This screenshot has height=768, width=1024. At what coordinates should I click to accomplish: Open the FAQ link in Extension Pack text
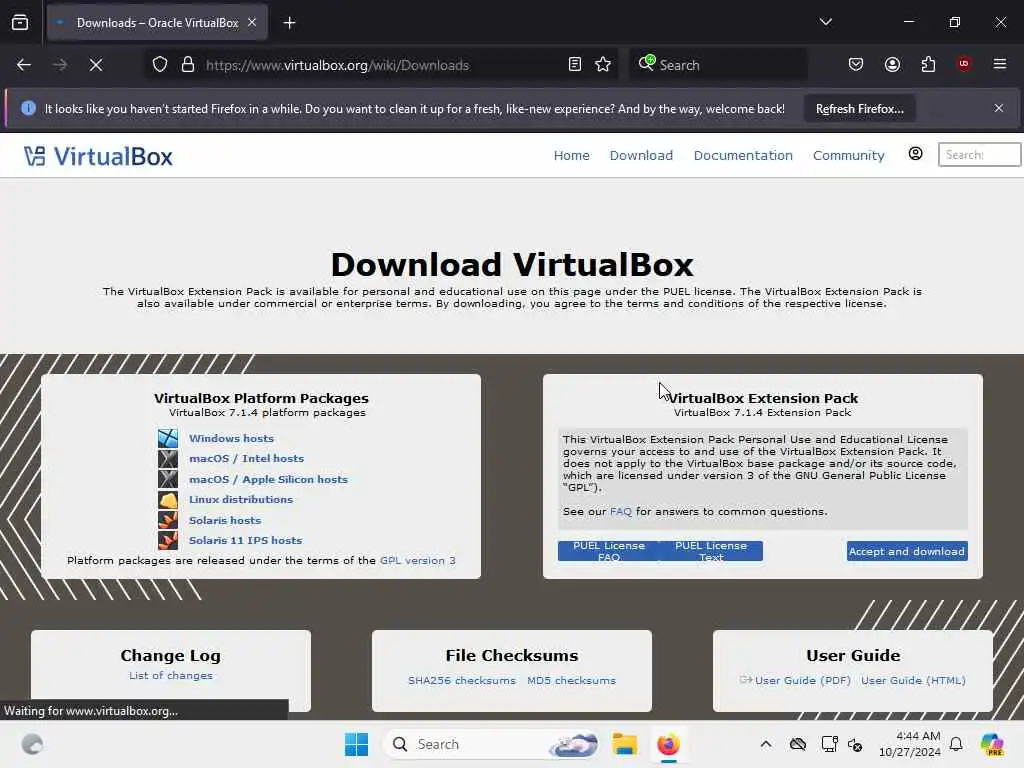click(620, 511)
